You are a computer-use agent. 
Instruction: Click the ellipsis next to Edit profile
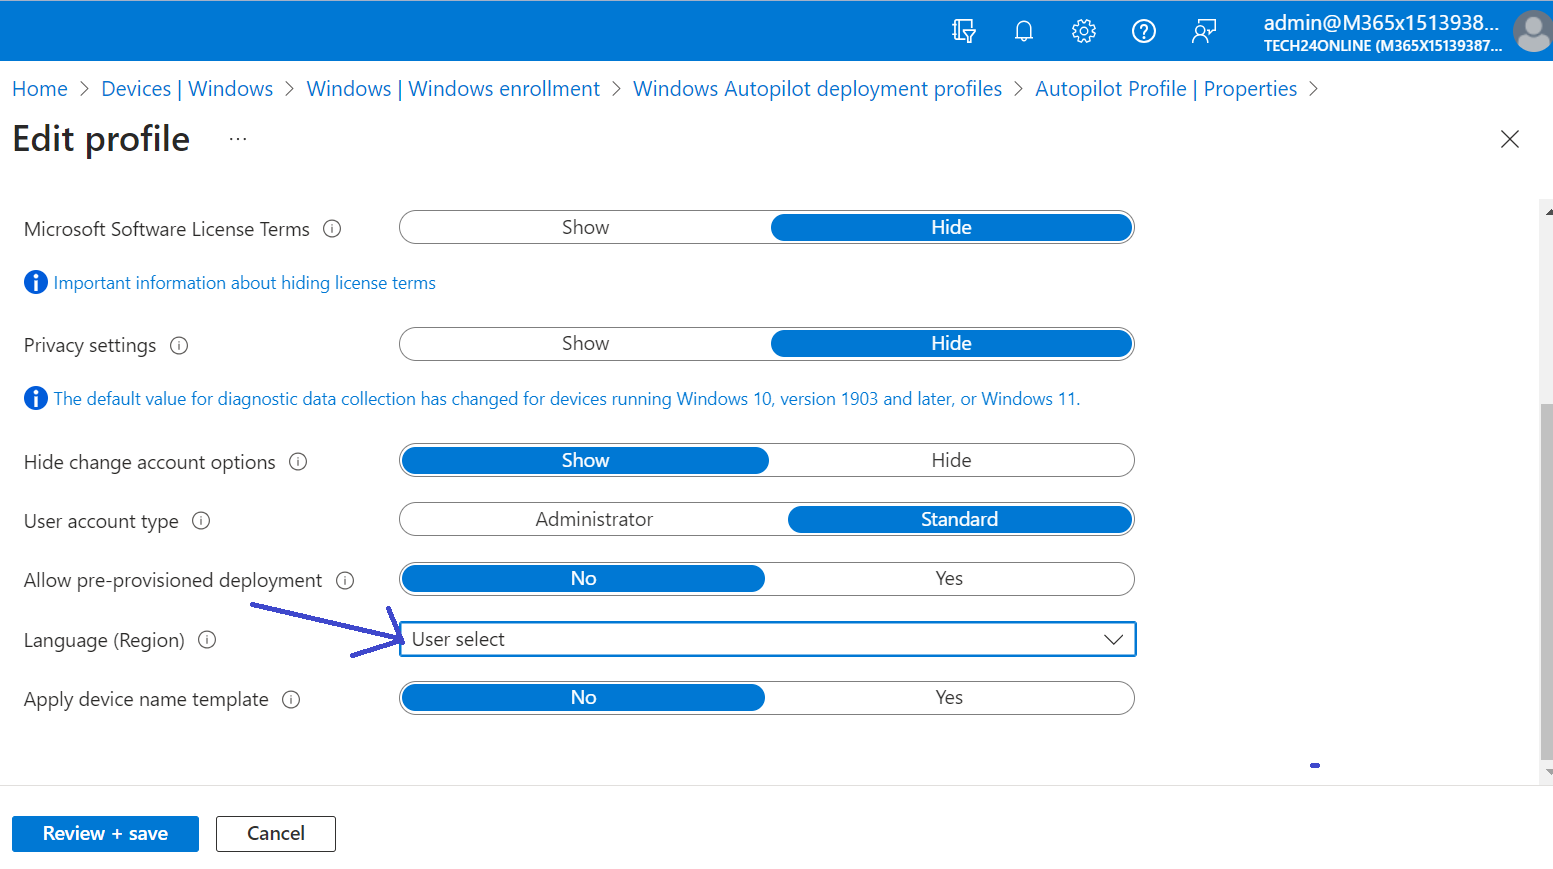(237, 138)
